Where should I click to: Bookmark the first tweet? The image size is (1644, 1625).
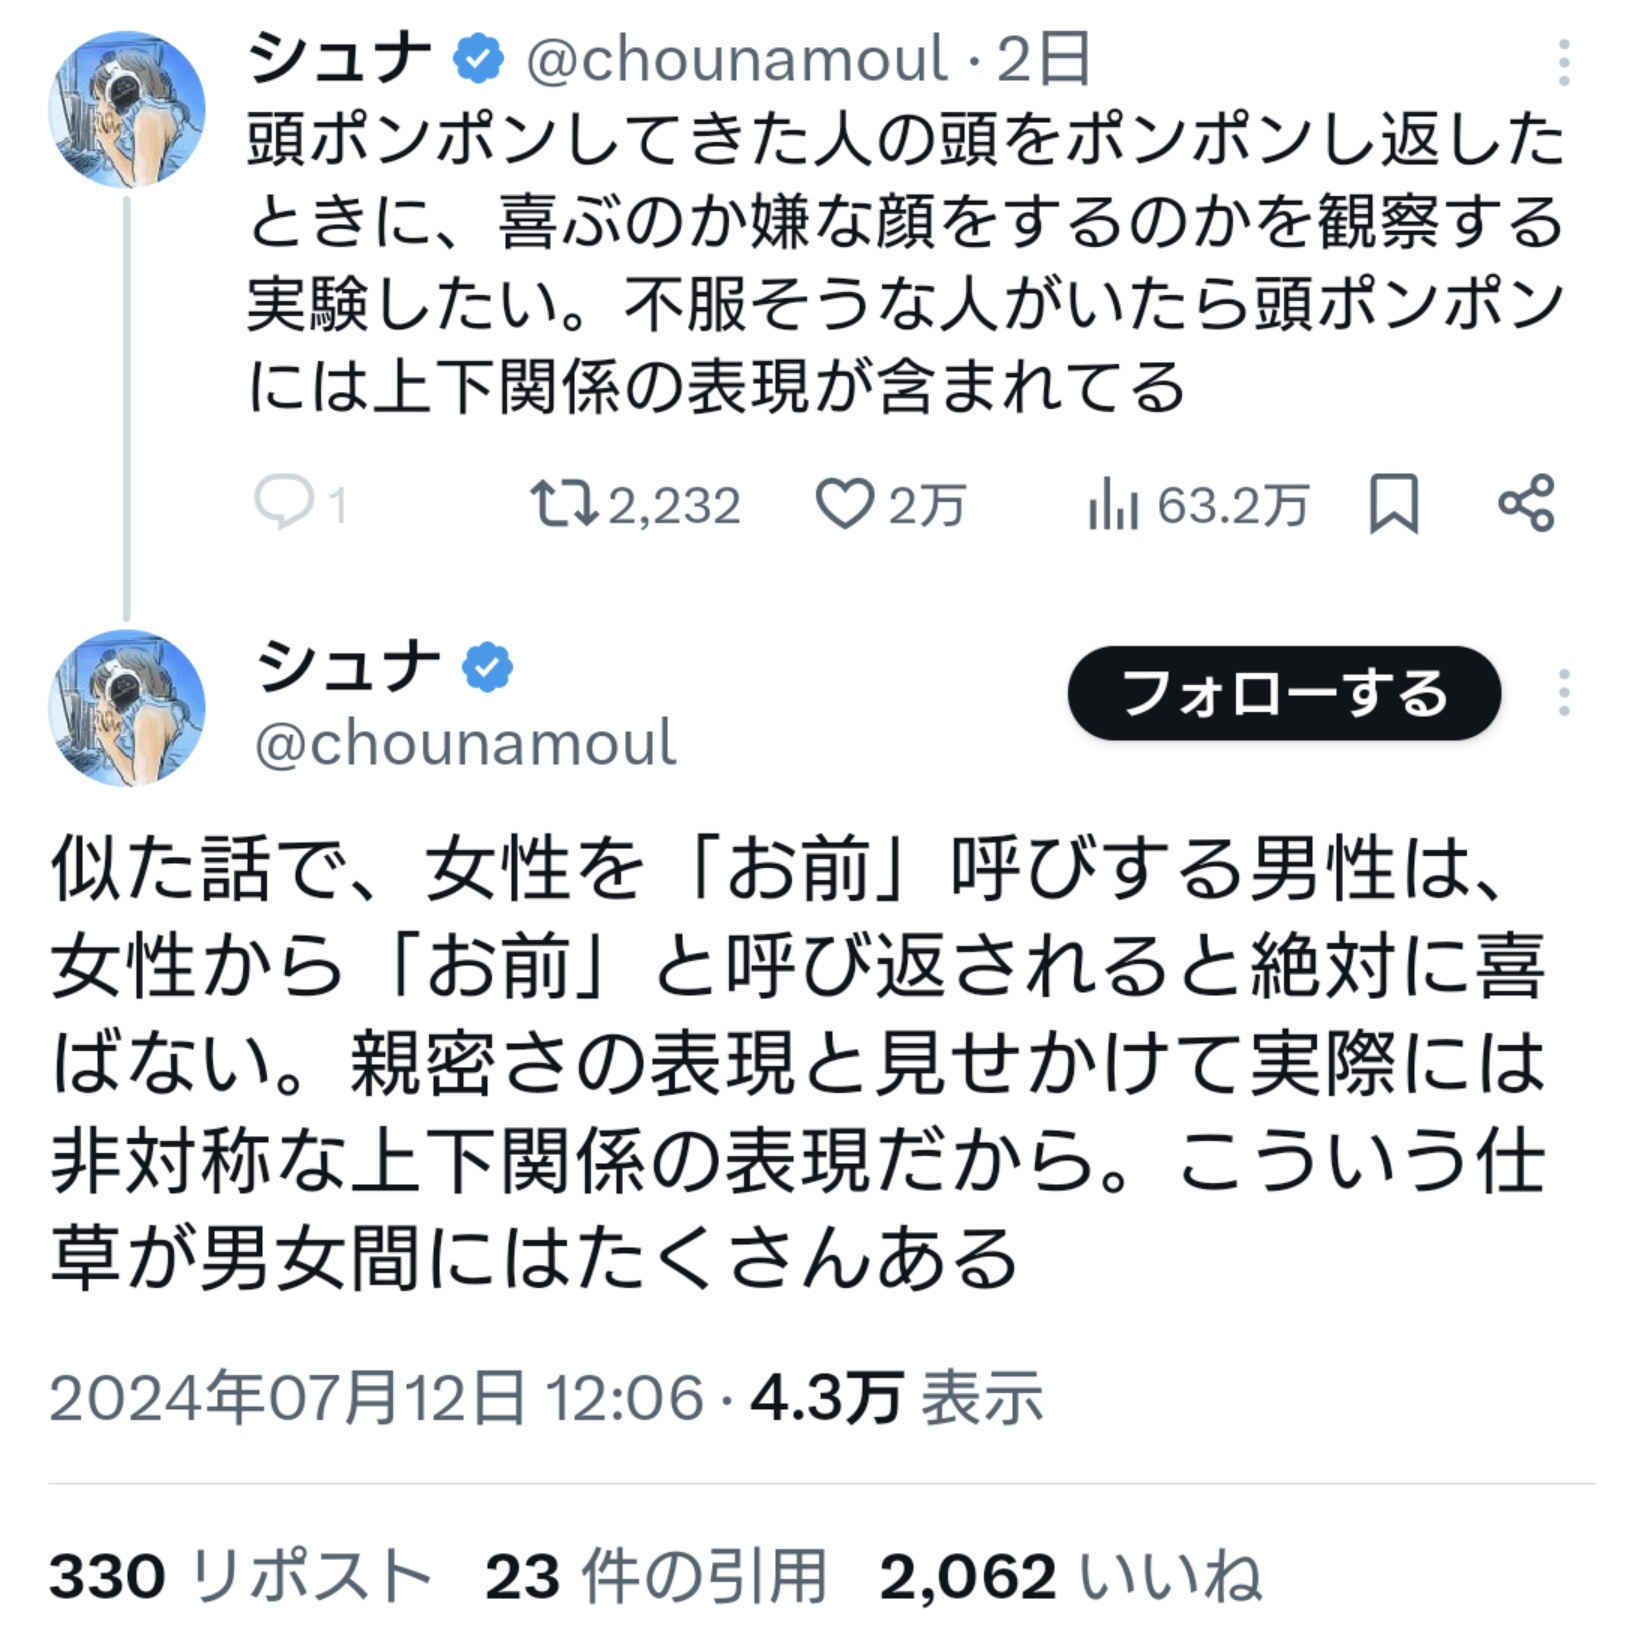pyautogui.click(x=1393, y=503)
